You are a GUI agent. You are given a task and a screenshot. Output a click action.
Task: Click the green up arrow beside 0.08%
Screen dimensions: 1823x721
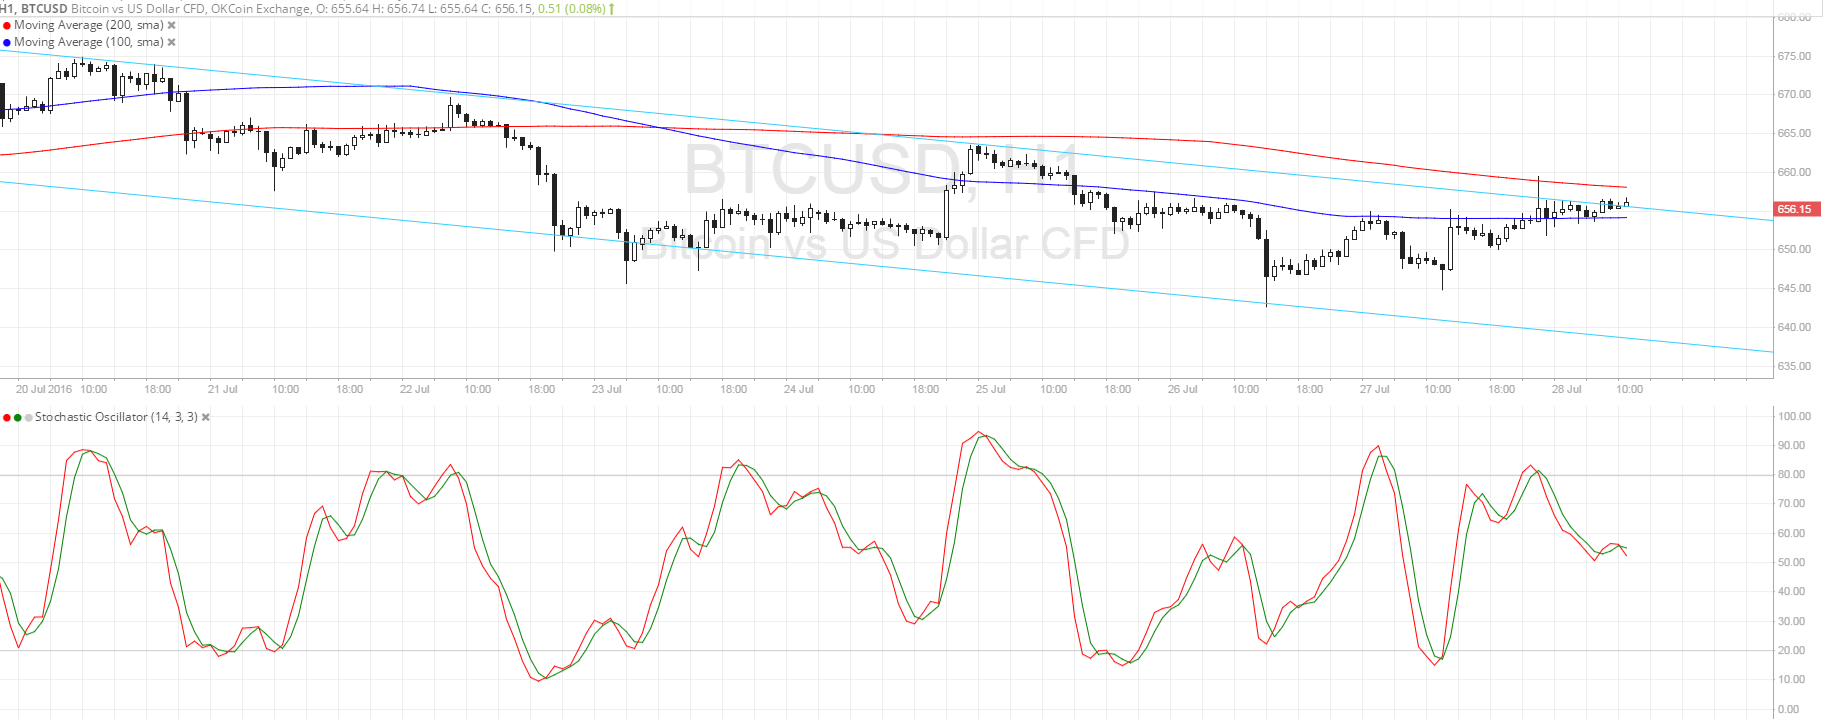click(x=611, y=8)
